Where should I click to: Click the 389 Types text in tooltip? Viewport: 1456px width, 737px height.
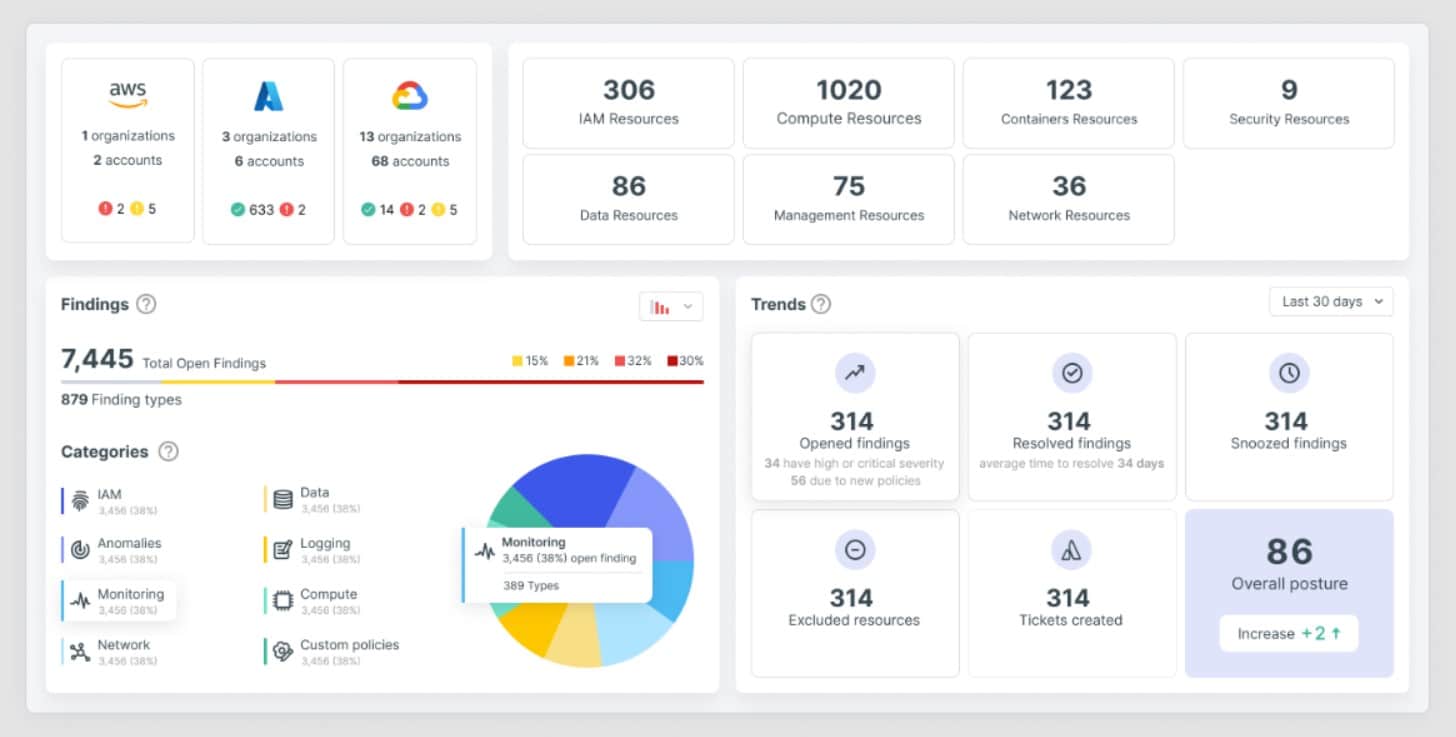tap(531, 586)
